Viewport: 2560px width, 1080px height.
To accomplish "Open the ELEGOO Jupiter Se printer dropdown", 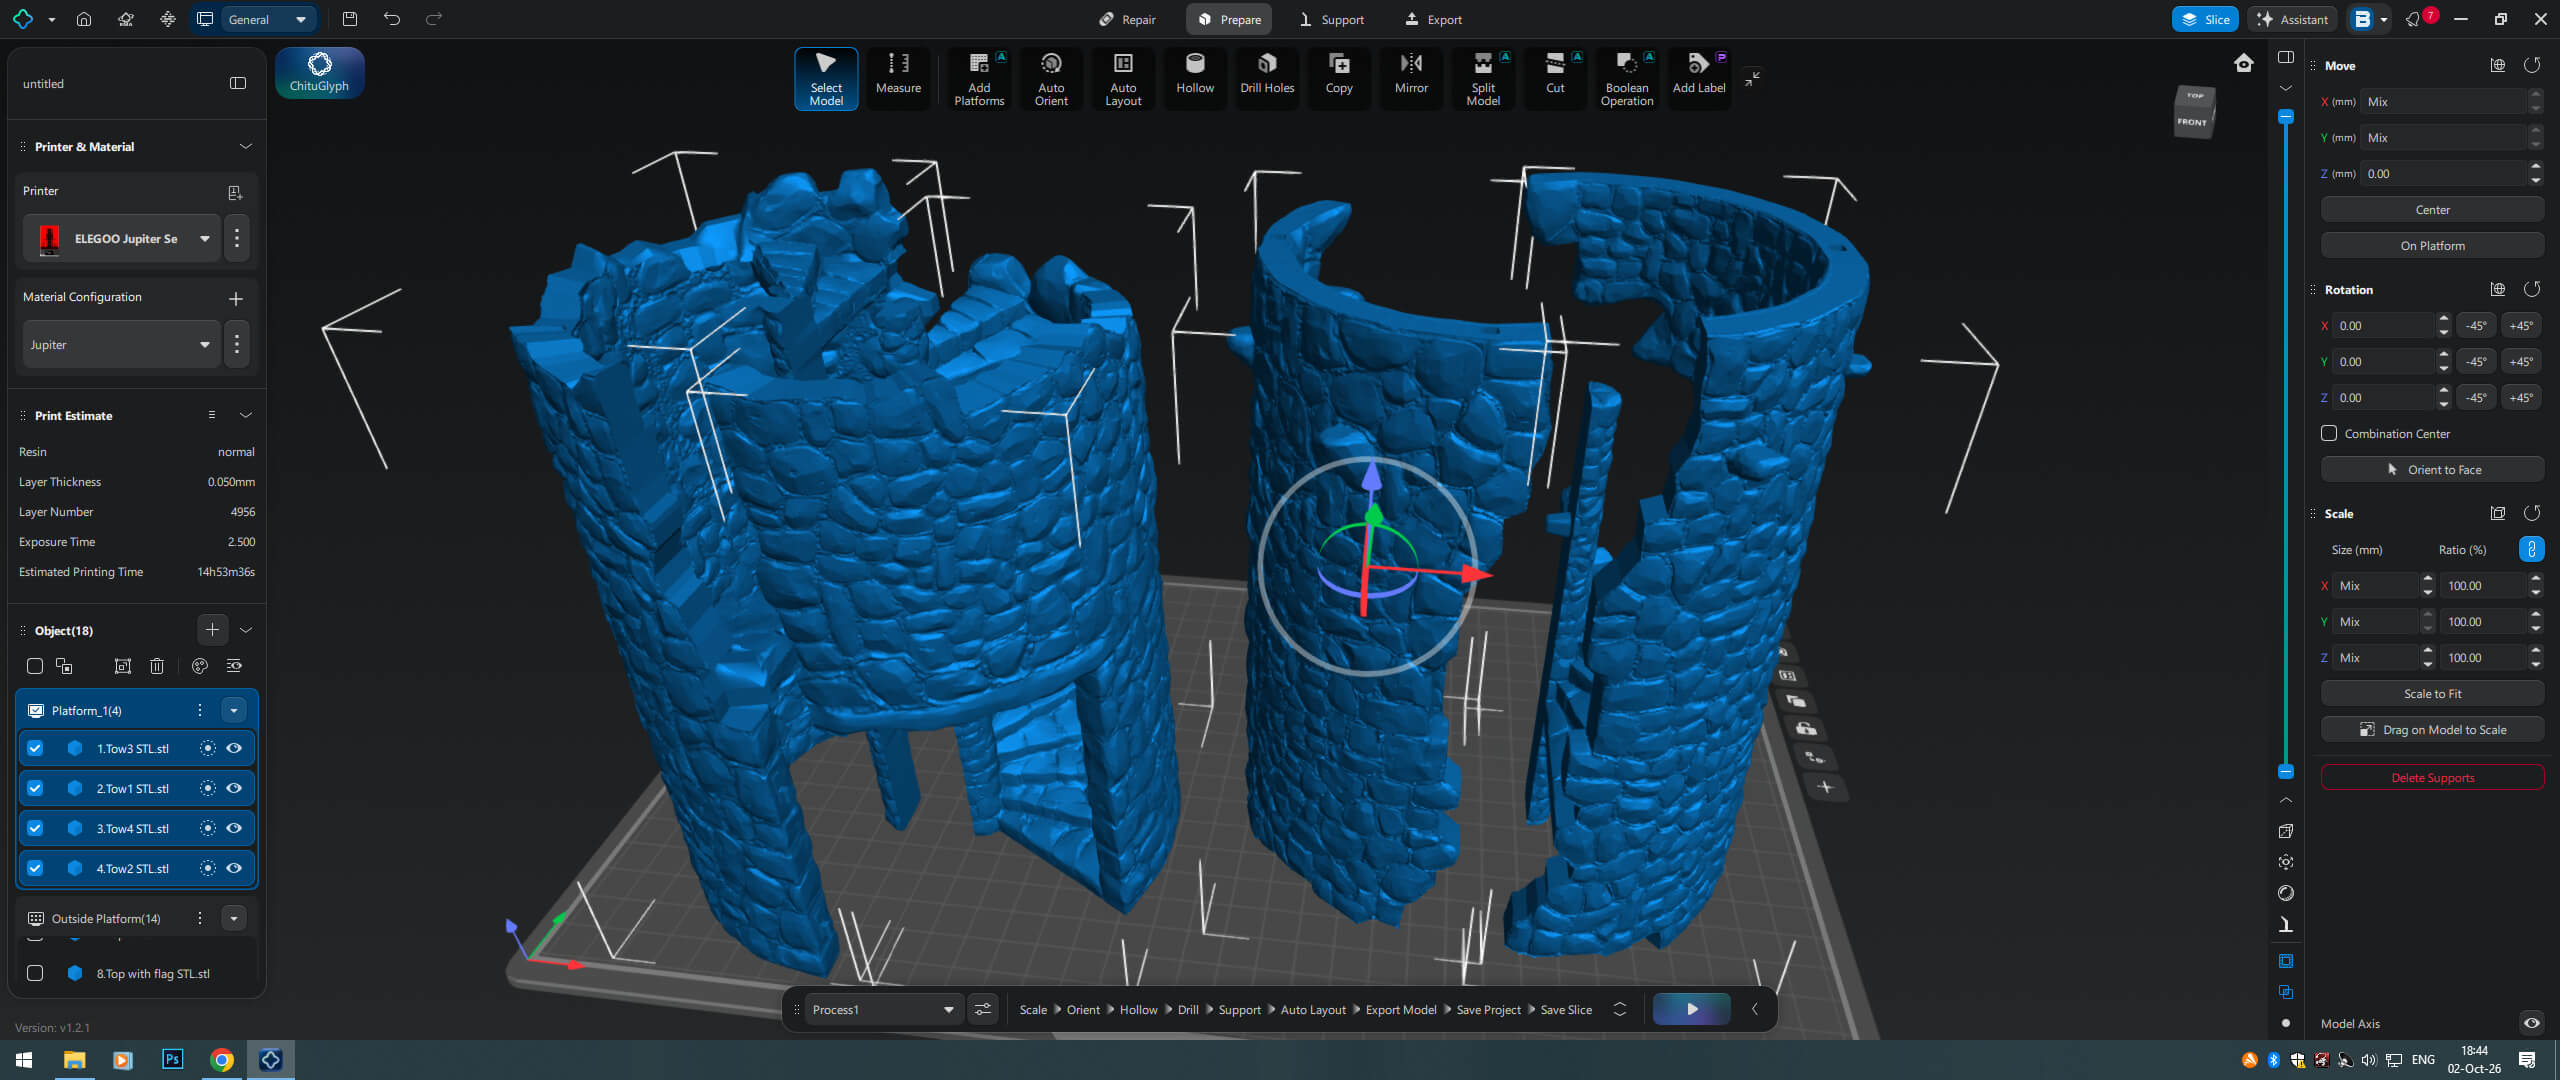I will pos(122,238).
